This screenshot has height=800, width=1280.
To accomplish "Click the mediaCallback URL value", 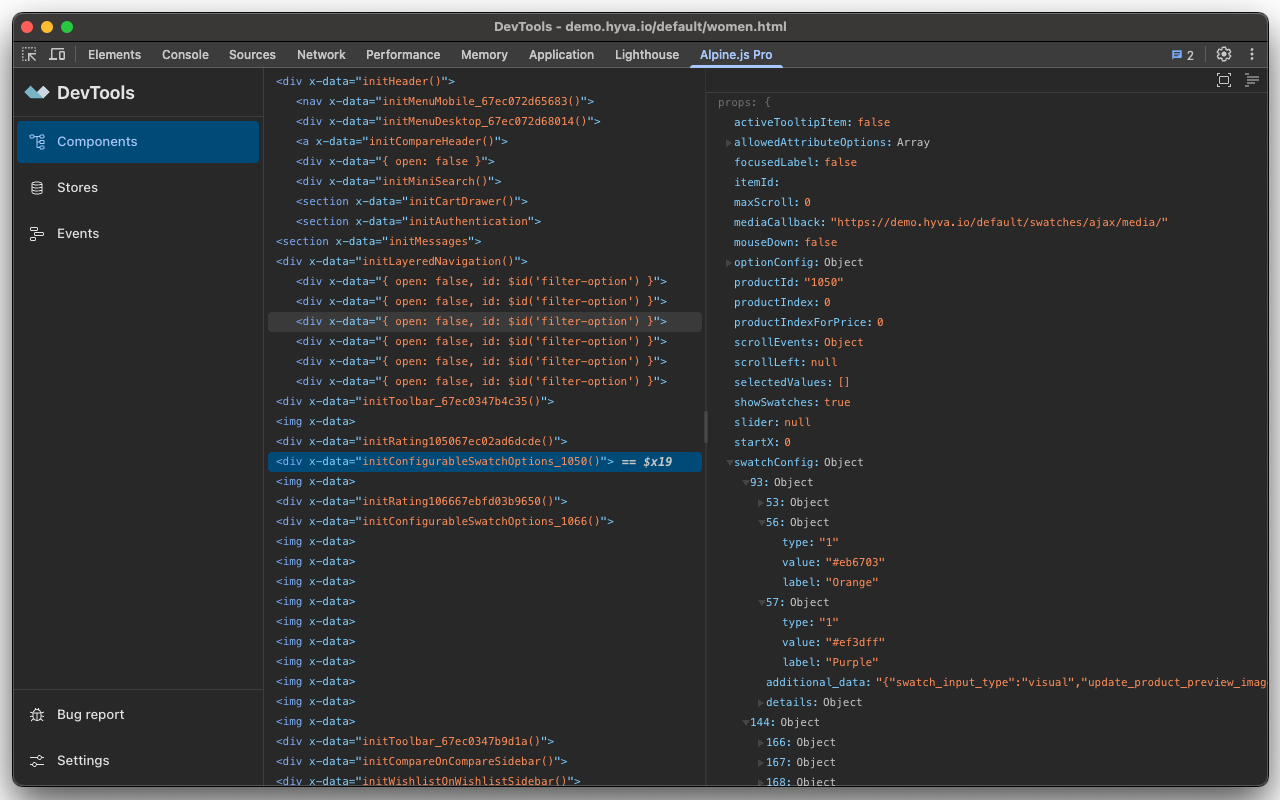I will [x=999, y=222].
